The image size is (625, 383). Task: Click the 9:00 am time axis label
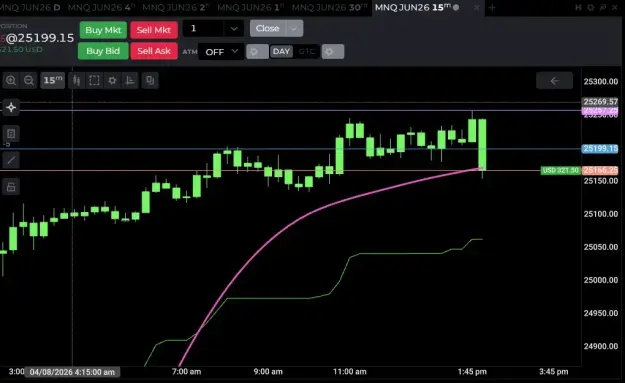[x=268, y=372]
